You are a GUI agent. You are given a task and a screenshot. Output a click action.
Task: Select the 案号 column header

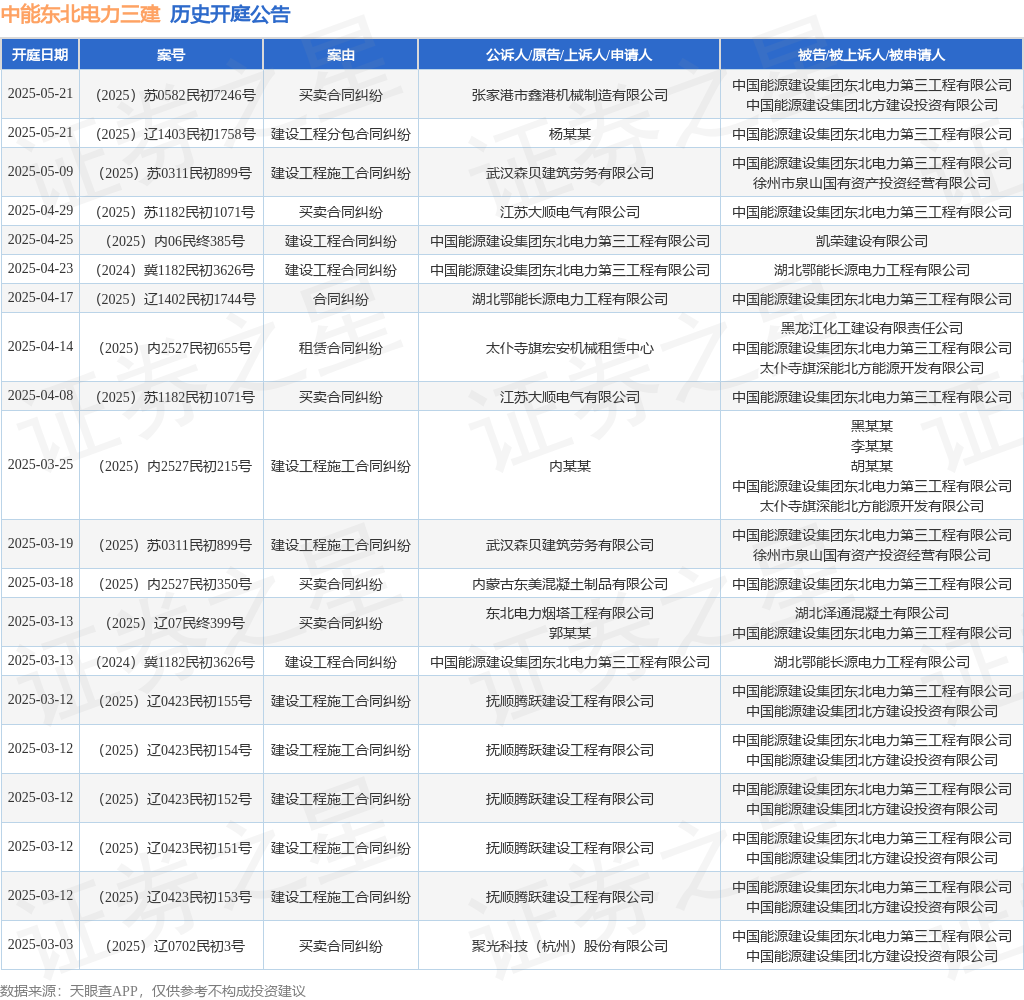[170, 55]
